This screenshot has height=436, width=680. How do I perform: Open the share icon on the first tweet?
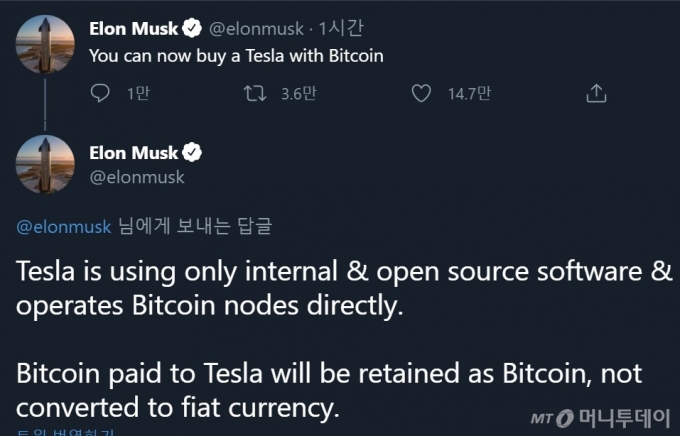(x=596, y=93)
